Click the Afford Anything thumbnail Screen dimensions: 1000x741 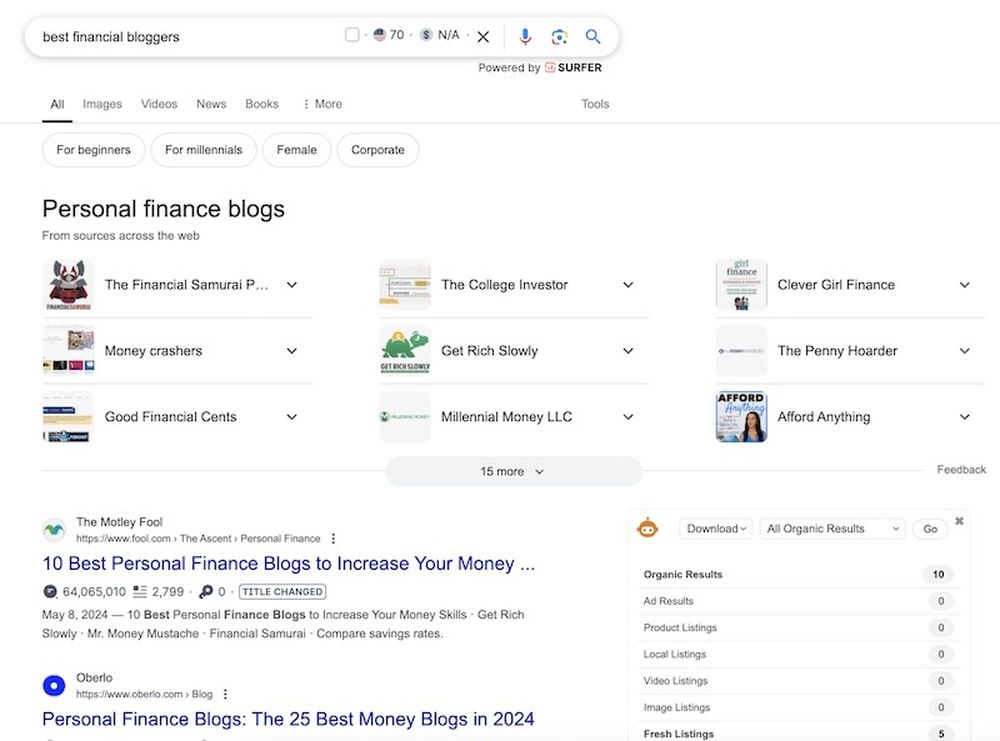742,417
